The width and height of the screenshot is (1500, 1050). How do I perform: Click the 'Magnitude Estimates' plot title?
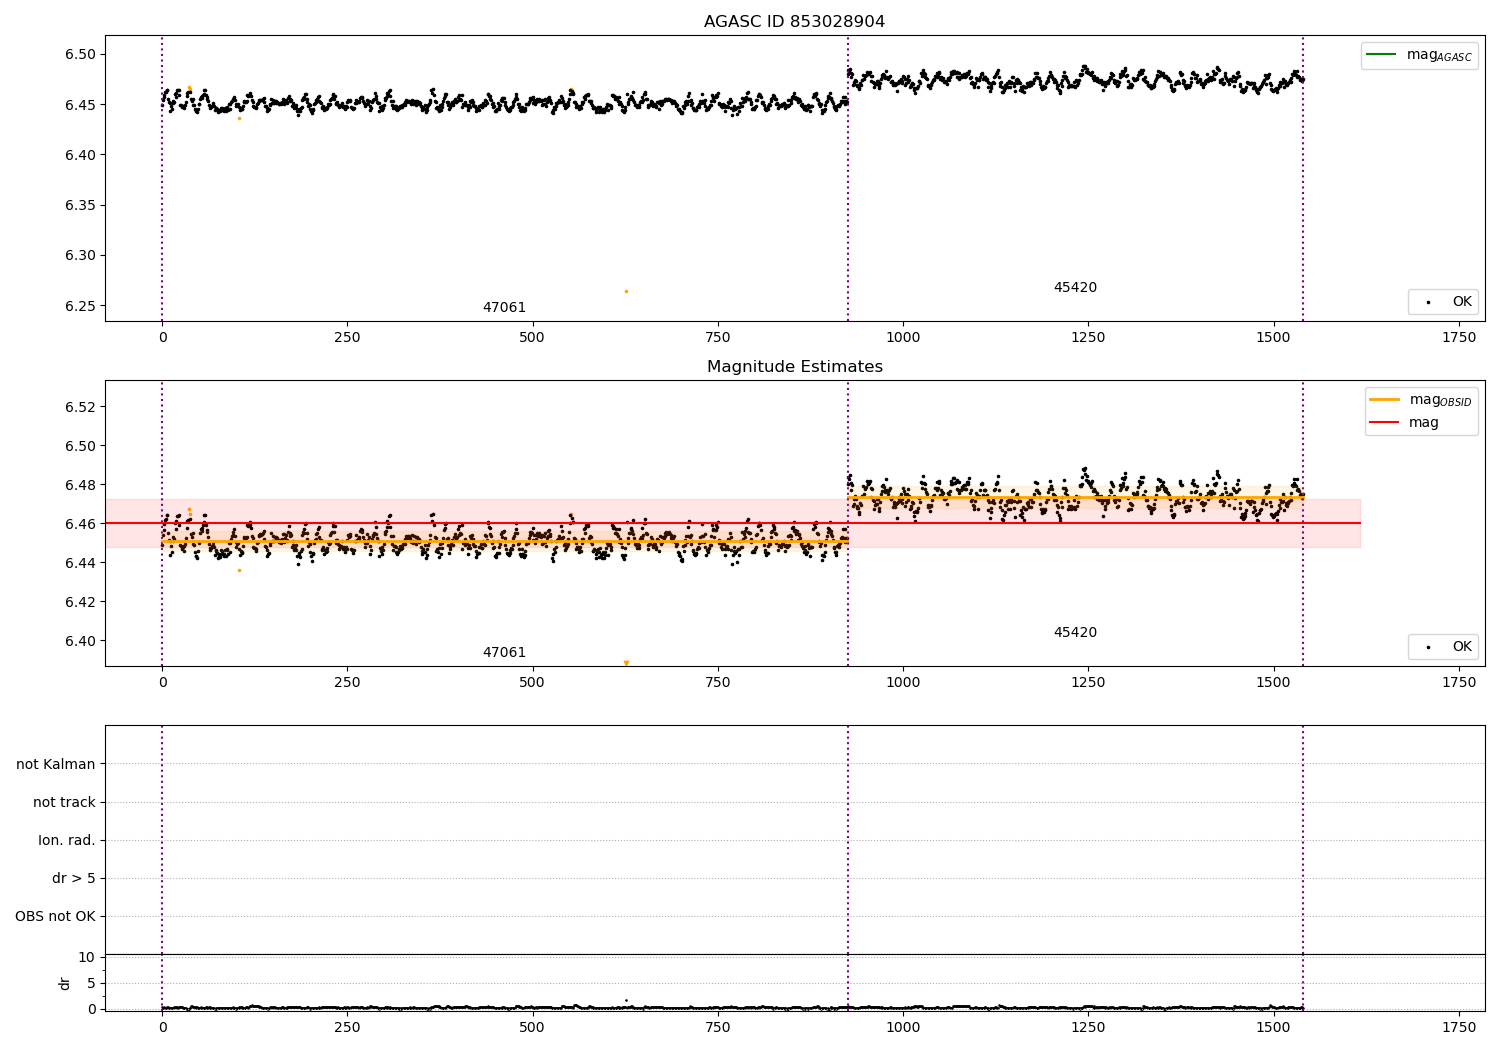pyautogui.click(x=794, y=367)
